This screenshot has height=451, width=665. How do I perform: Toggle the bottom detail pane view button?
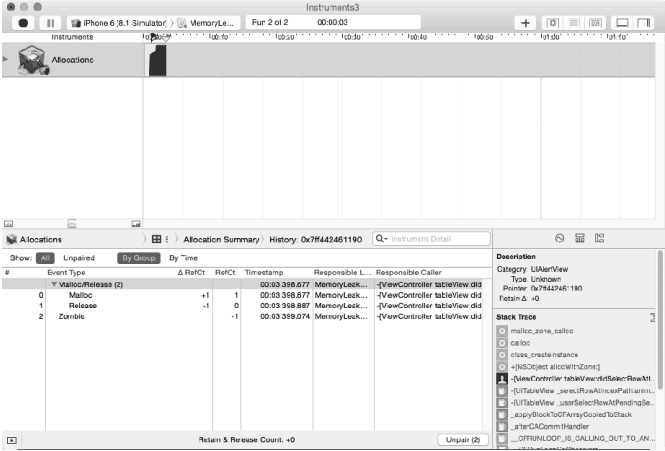click(x=620, y=22)
